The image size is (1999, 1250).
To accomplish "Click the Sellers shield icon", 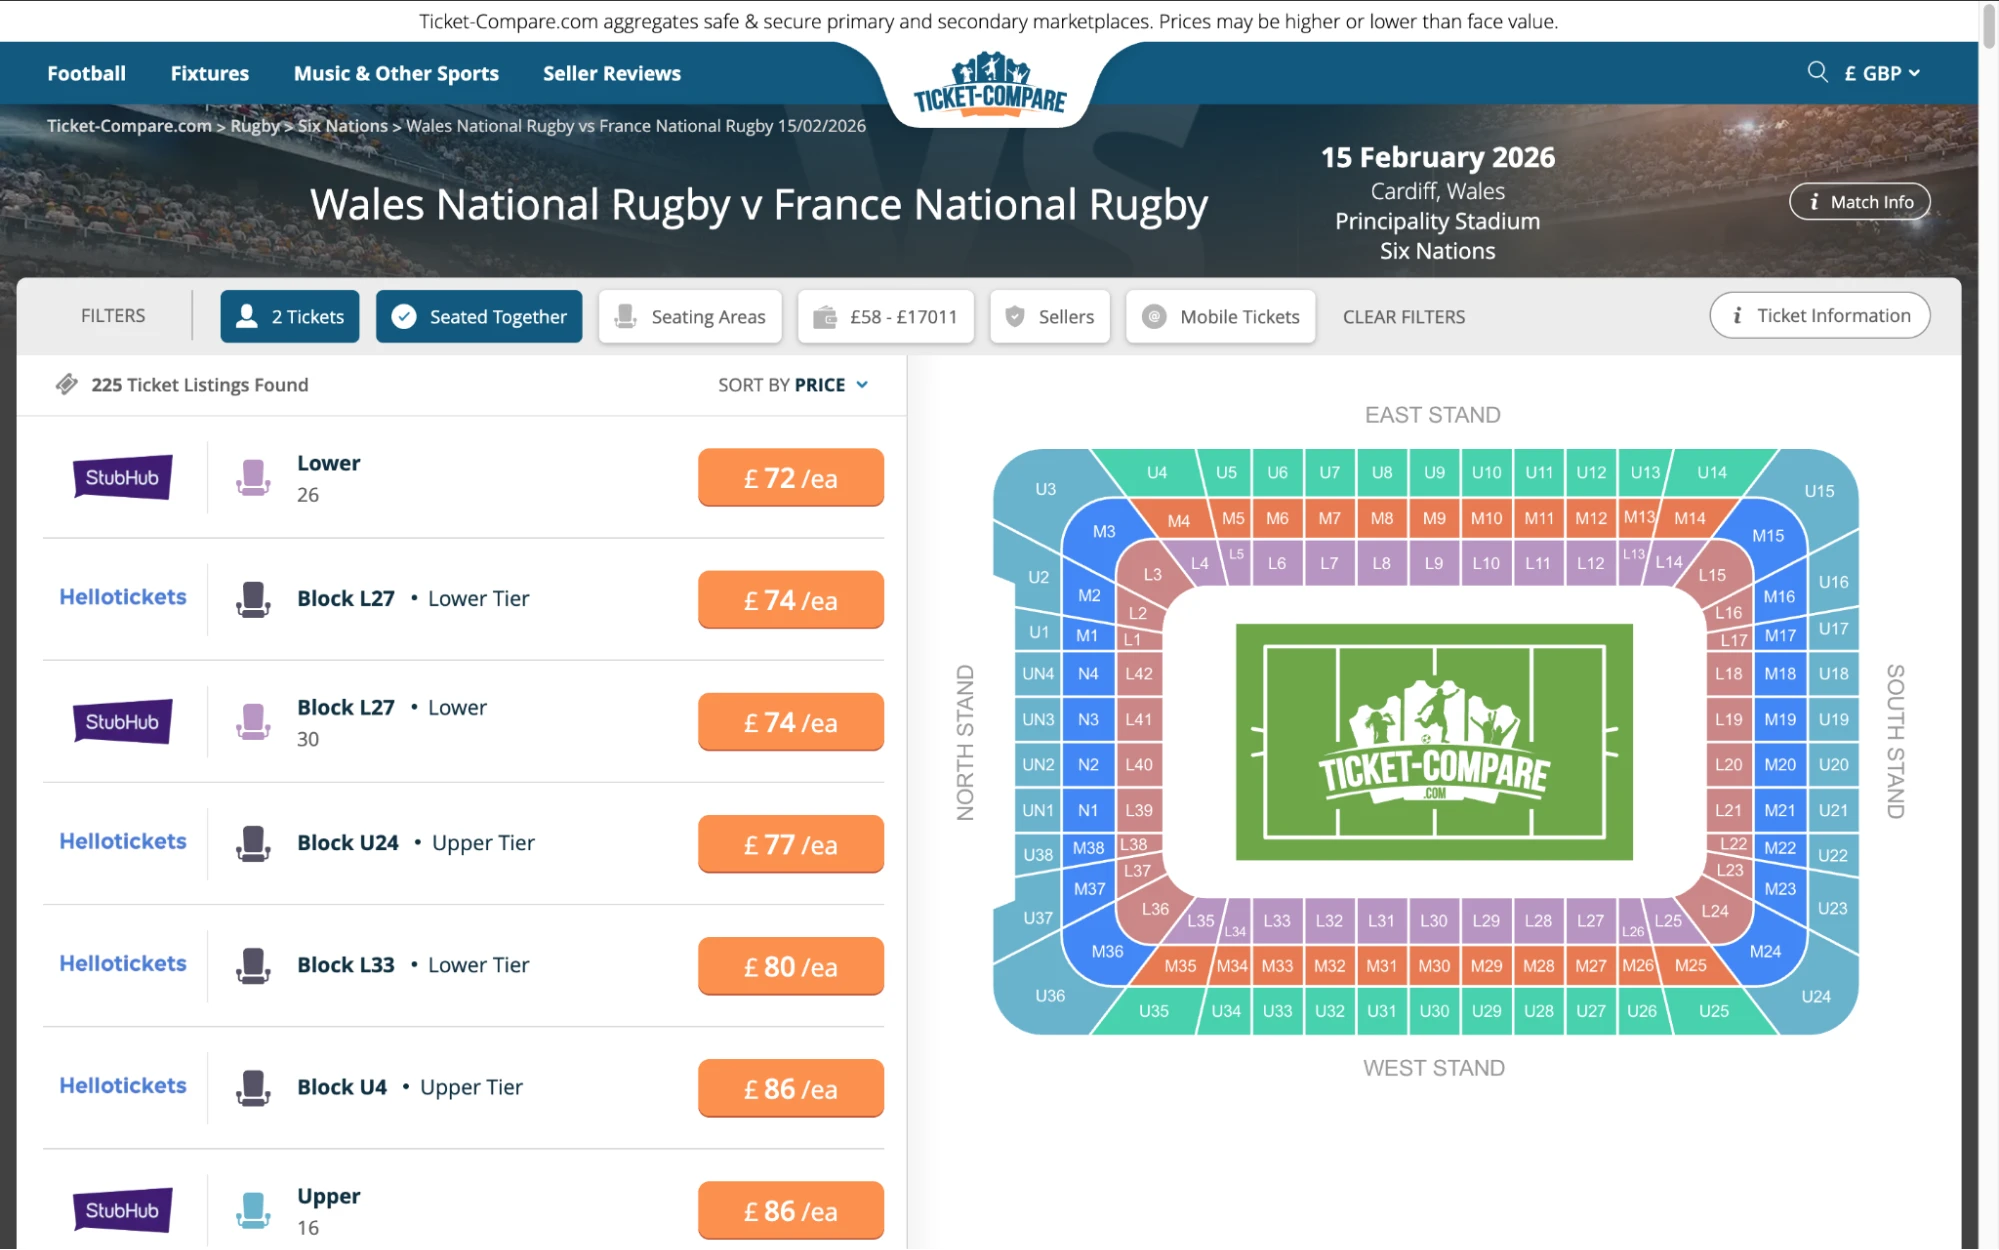I will click(x=1014, y=316).
